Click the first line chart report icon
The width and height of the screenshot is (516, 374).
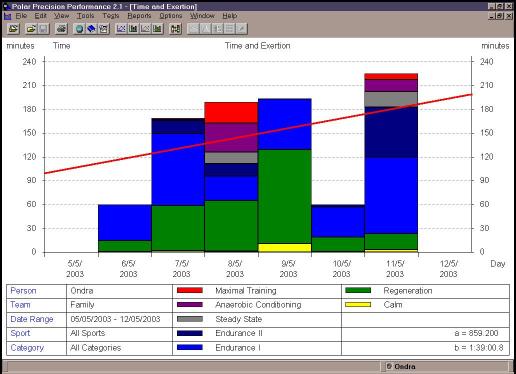pyautogui.click(x=121, y=29)
